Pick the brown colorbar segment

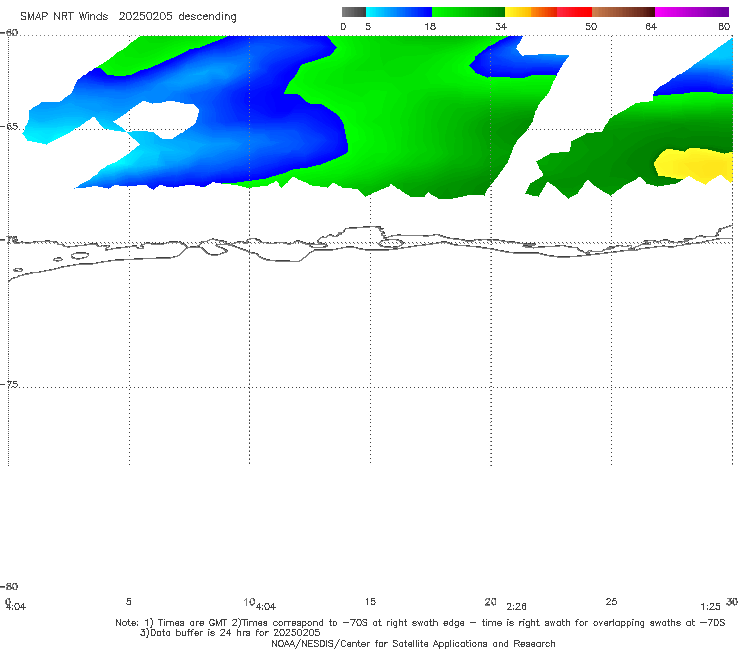click(623, 12)
